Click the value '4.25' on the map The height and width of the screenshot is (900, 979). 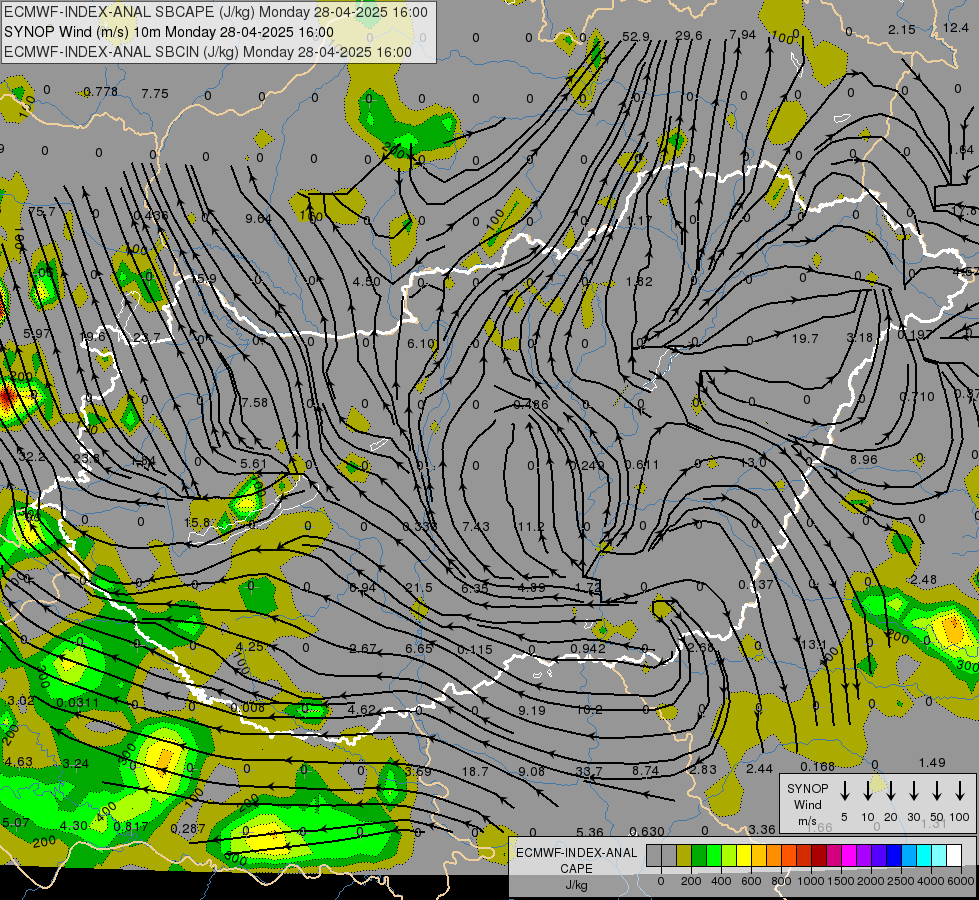[249, 646]
